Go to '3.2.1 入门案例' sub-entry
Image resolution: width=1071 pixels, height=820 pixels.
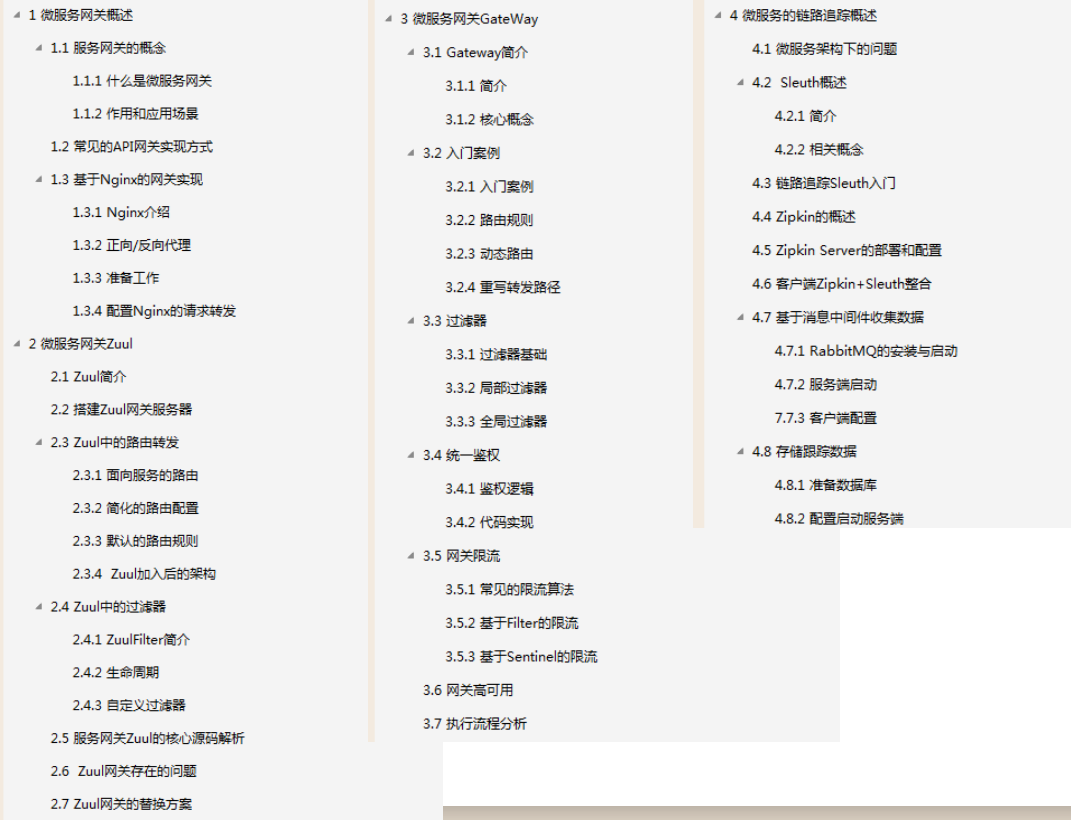coord(489,186)
